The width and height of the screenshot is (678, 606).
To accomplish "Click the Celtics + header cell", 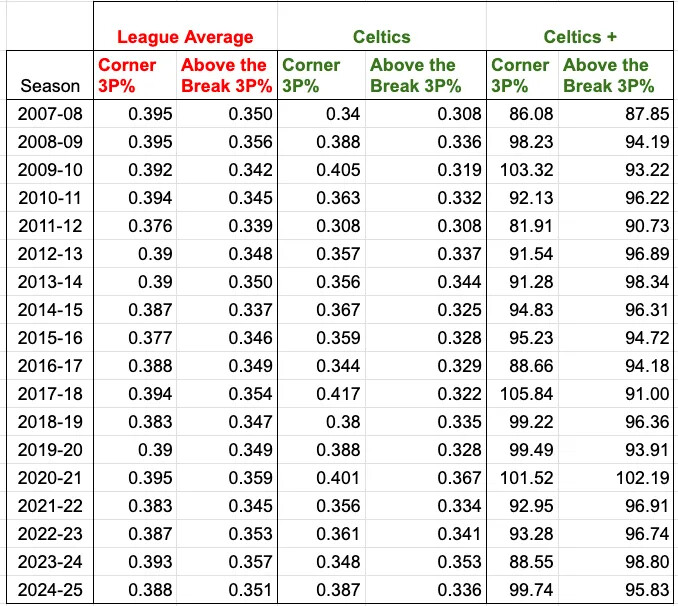I will tap(580, 26).
